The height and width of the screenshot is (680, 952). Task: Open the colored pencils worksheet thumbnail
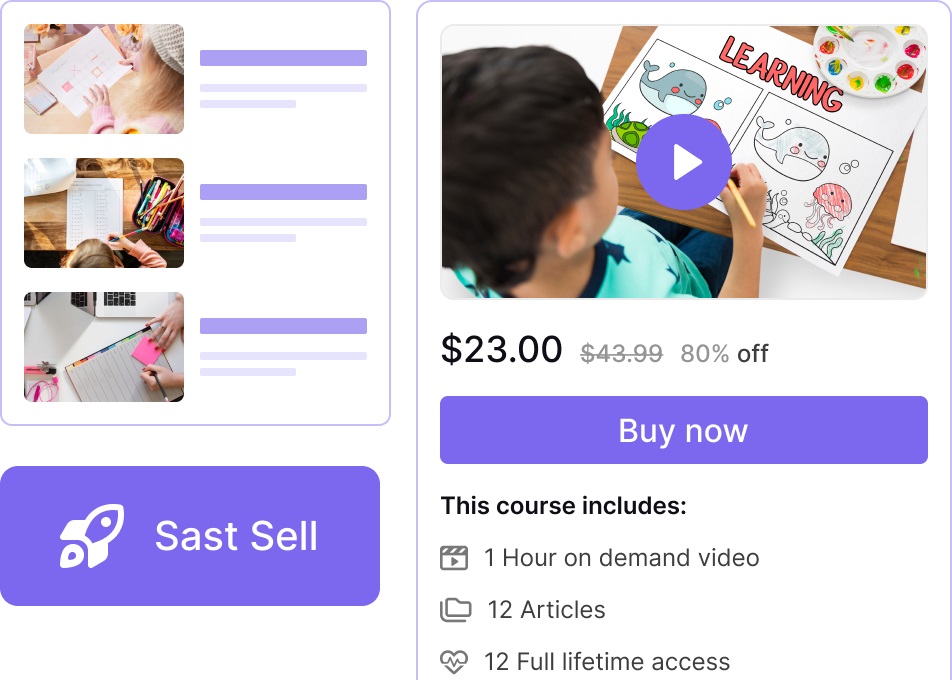coord(104,213)
